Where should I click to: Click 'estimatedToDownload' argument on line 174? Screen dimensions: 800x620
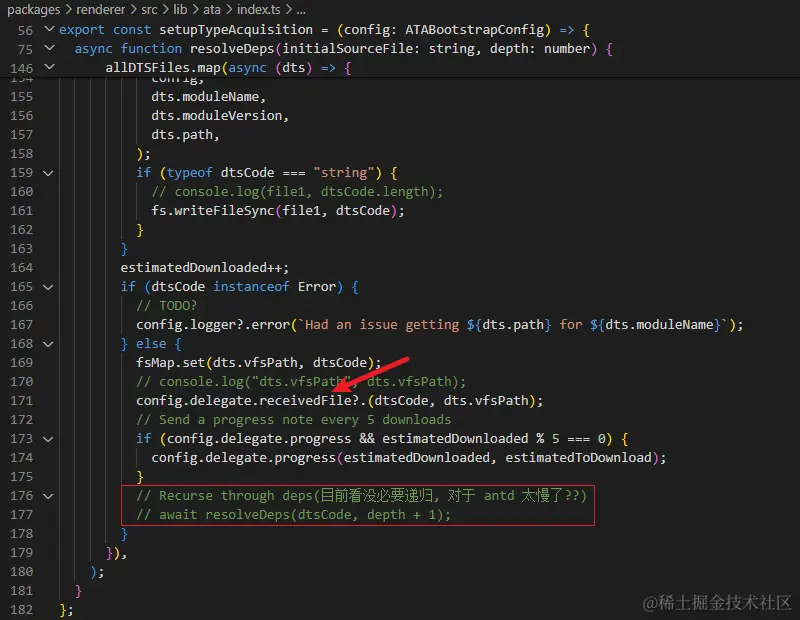pos(578,457)
